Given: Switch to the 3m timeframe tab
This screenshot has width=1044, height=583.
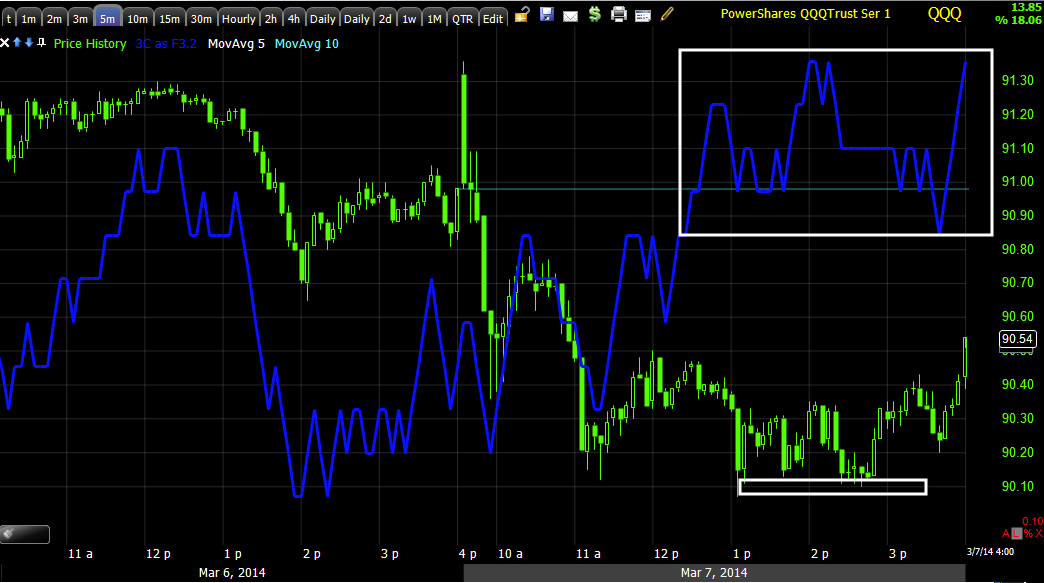Looking at the screenshot, I should point(80,19).
